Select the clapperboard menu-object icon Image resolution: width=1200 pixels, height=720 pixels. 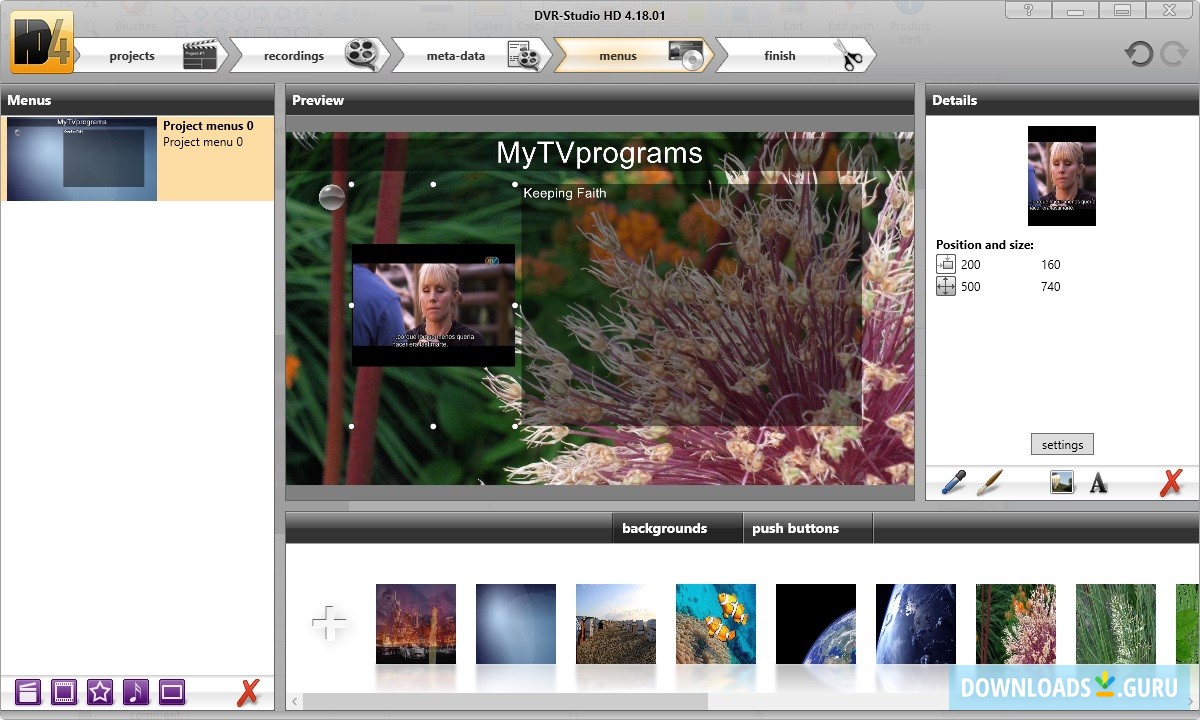(x=28, y=691)
